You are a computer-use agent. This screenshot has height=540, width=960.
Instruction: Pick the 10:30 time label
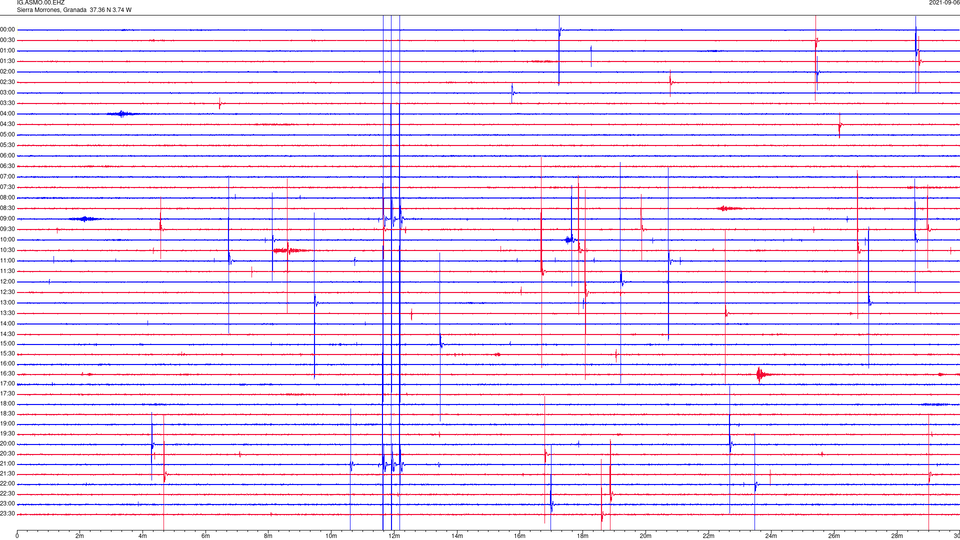click(8, 250)
